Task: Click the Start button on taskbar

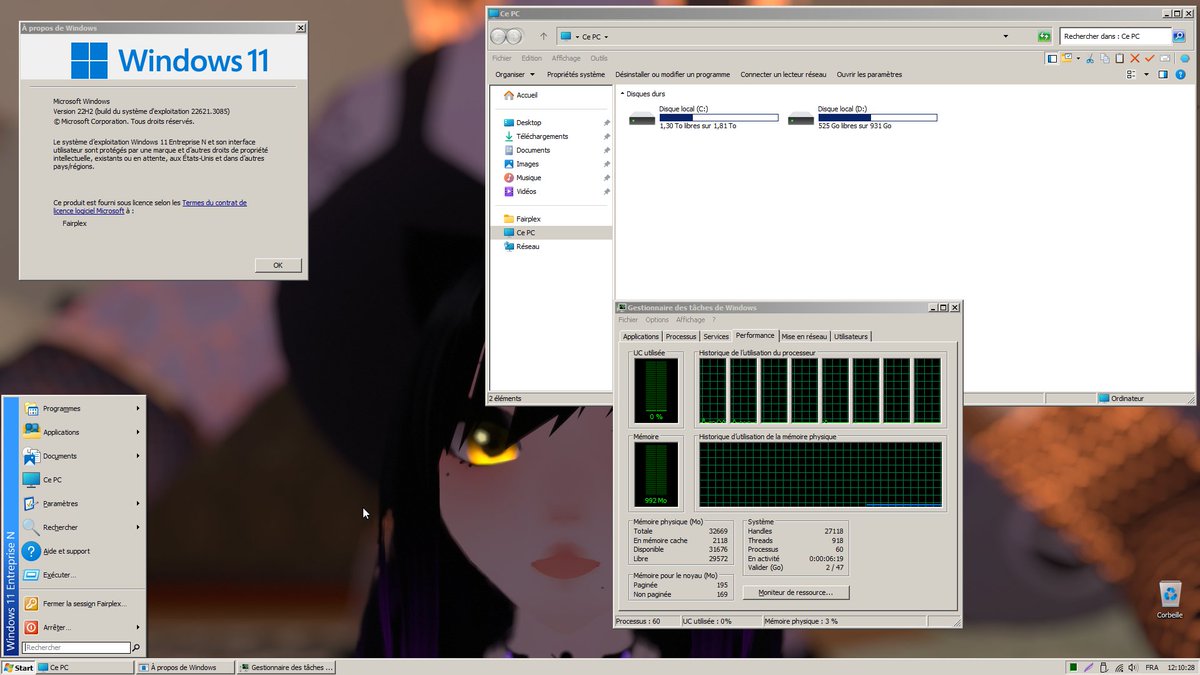Action: [x=18, y=667]
